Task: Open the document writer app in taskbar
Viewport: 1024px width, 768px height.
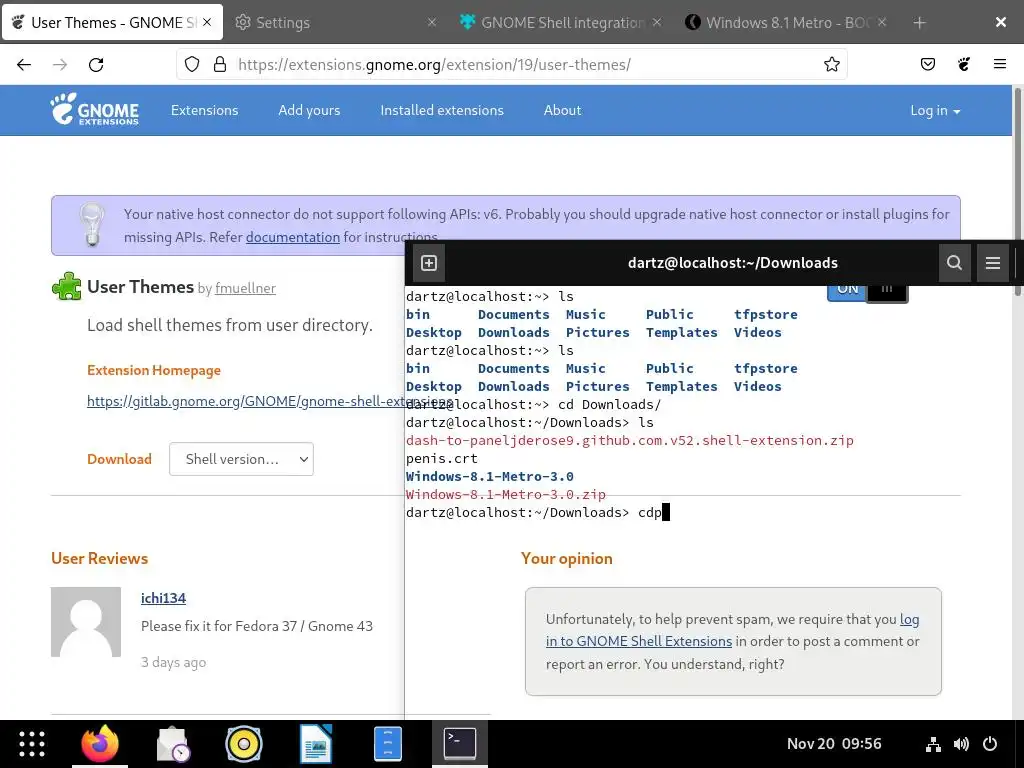Action: click(x=316, y=744)
